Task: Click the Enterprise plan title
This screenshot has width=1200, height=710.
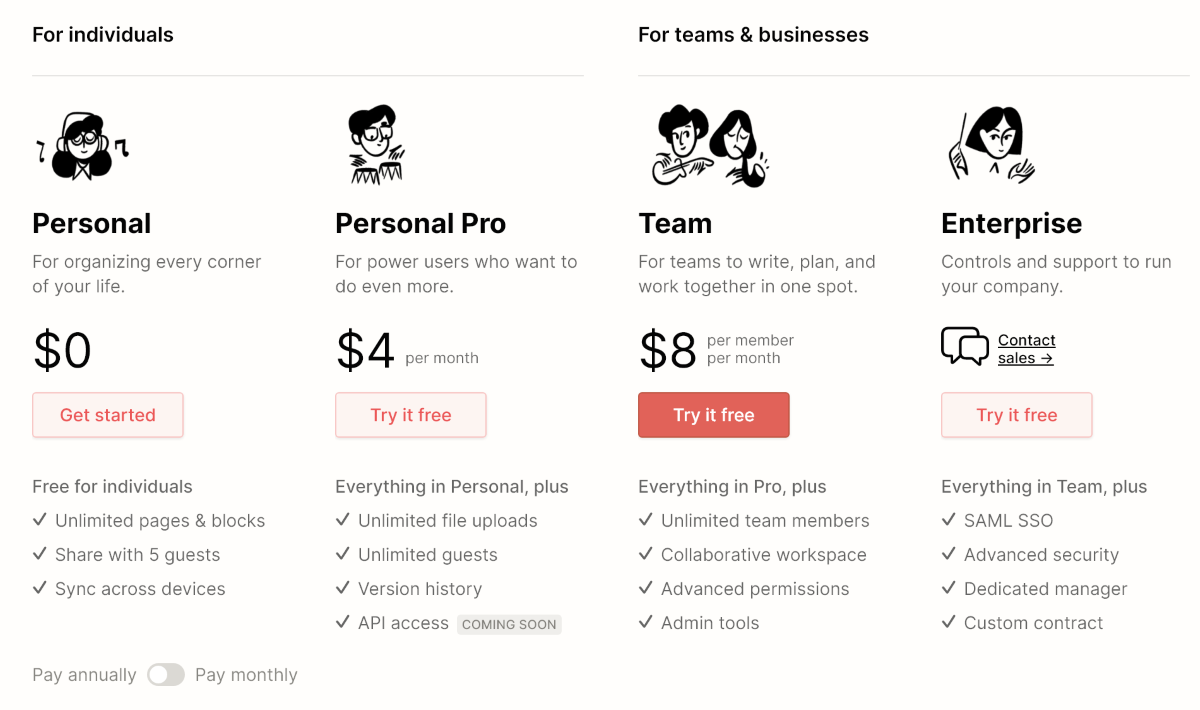Action: pos(1011,223)
